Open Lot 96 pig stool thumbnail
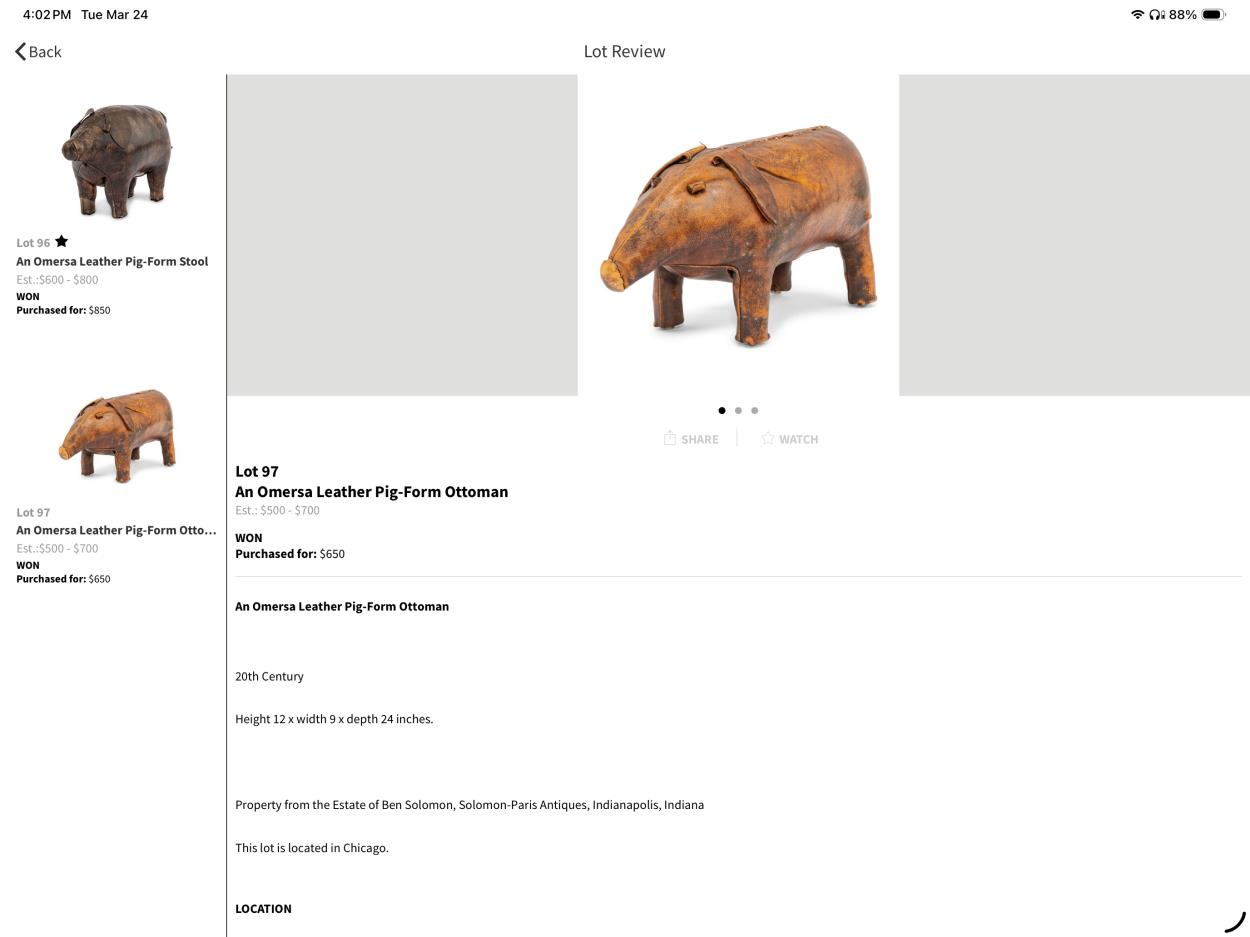This screenshot has width=1250, height=937. [117, 160]
